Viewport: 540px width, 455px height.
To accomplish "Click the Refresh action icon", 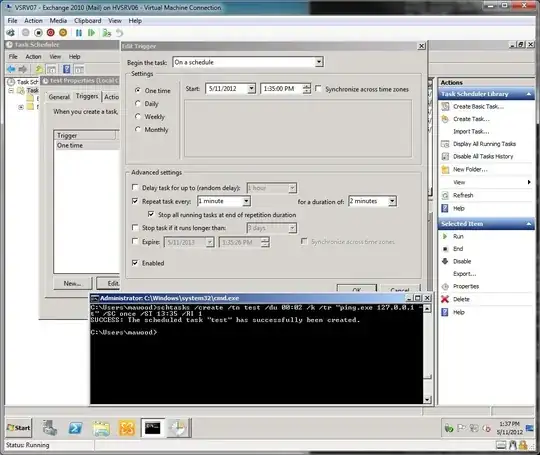I will tap(445, 195).
